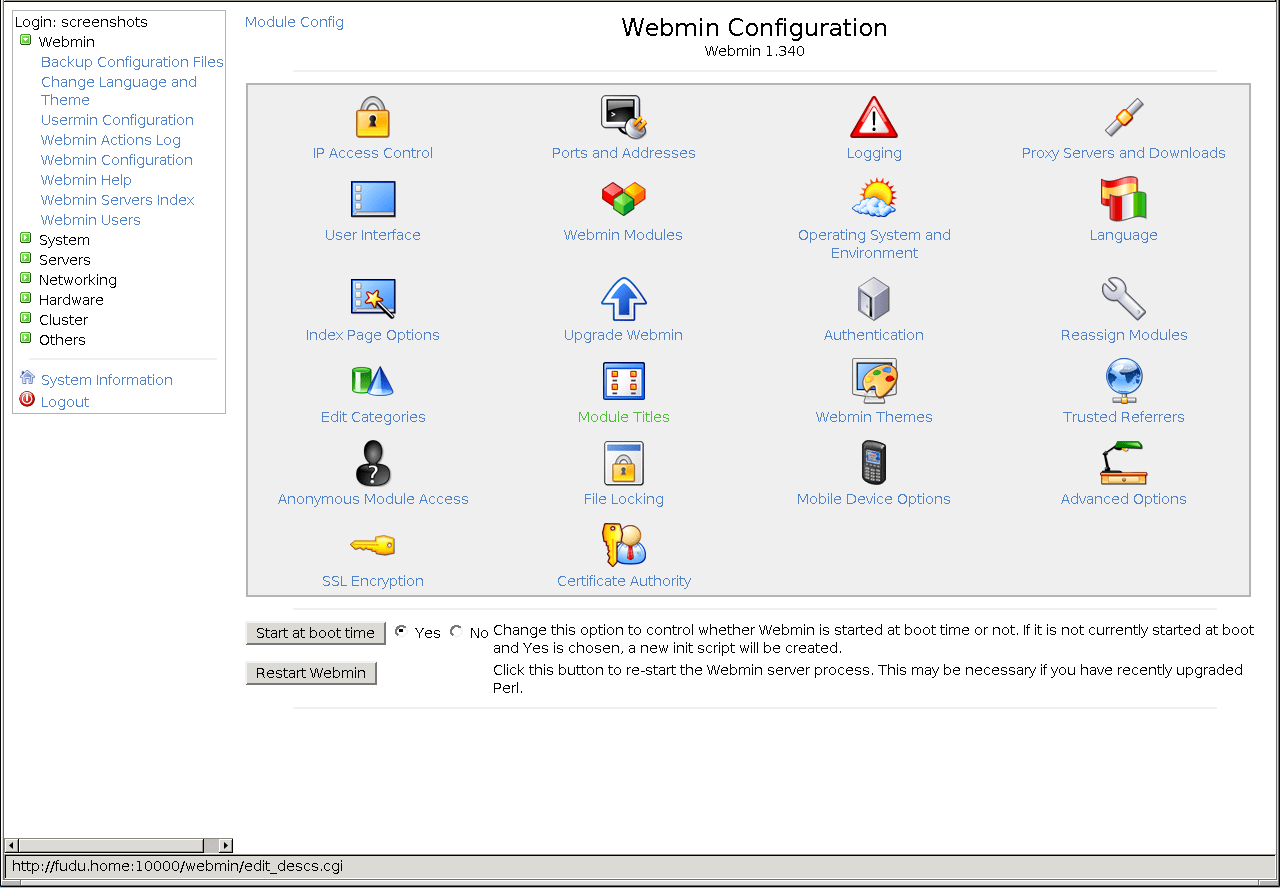
Task: Click the Module Config link
Action: [x=294, y=22]
